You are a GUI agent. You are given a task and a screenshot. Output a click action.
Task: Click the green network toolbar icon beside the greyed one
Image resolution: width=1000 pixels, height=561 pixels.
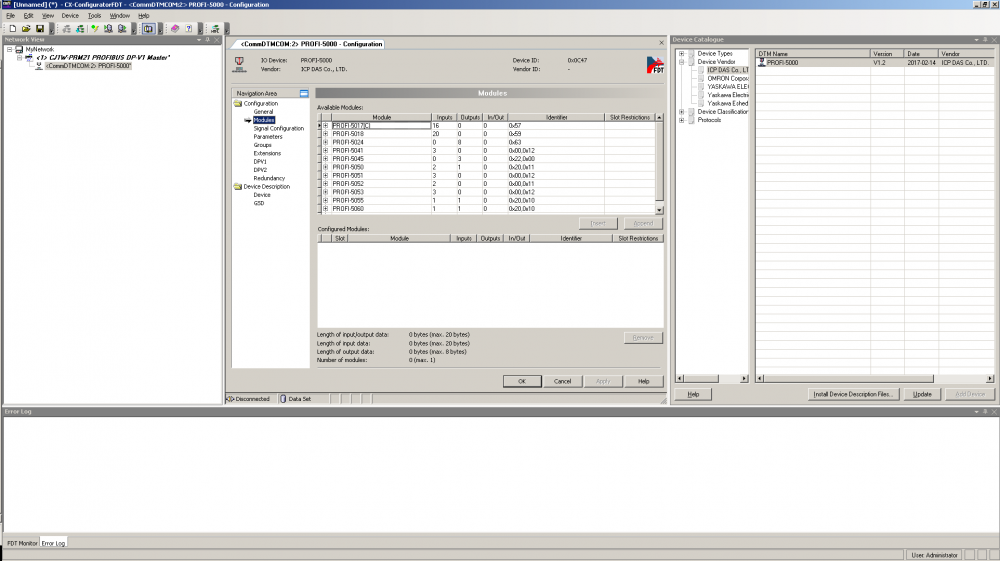point(80,29)
